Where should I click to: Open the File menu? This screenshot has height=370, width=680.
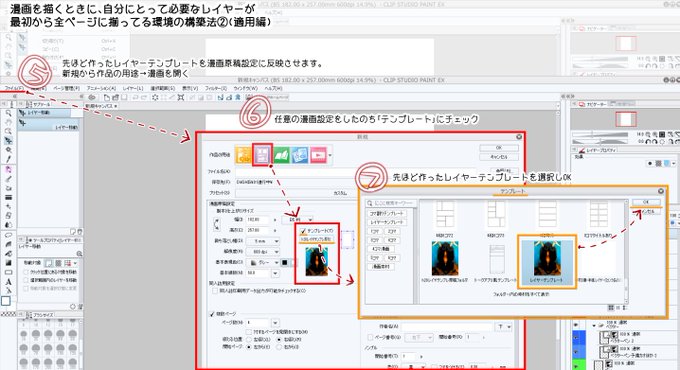(14, 88)
